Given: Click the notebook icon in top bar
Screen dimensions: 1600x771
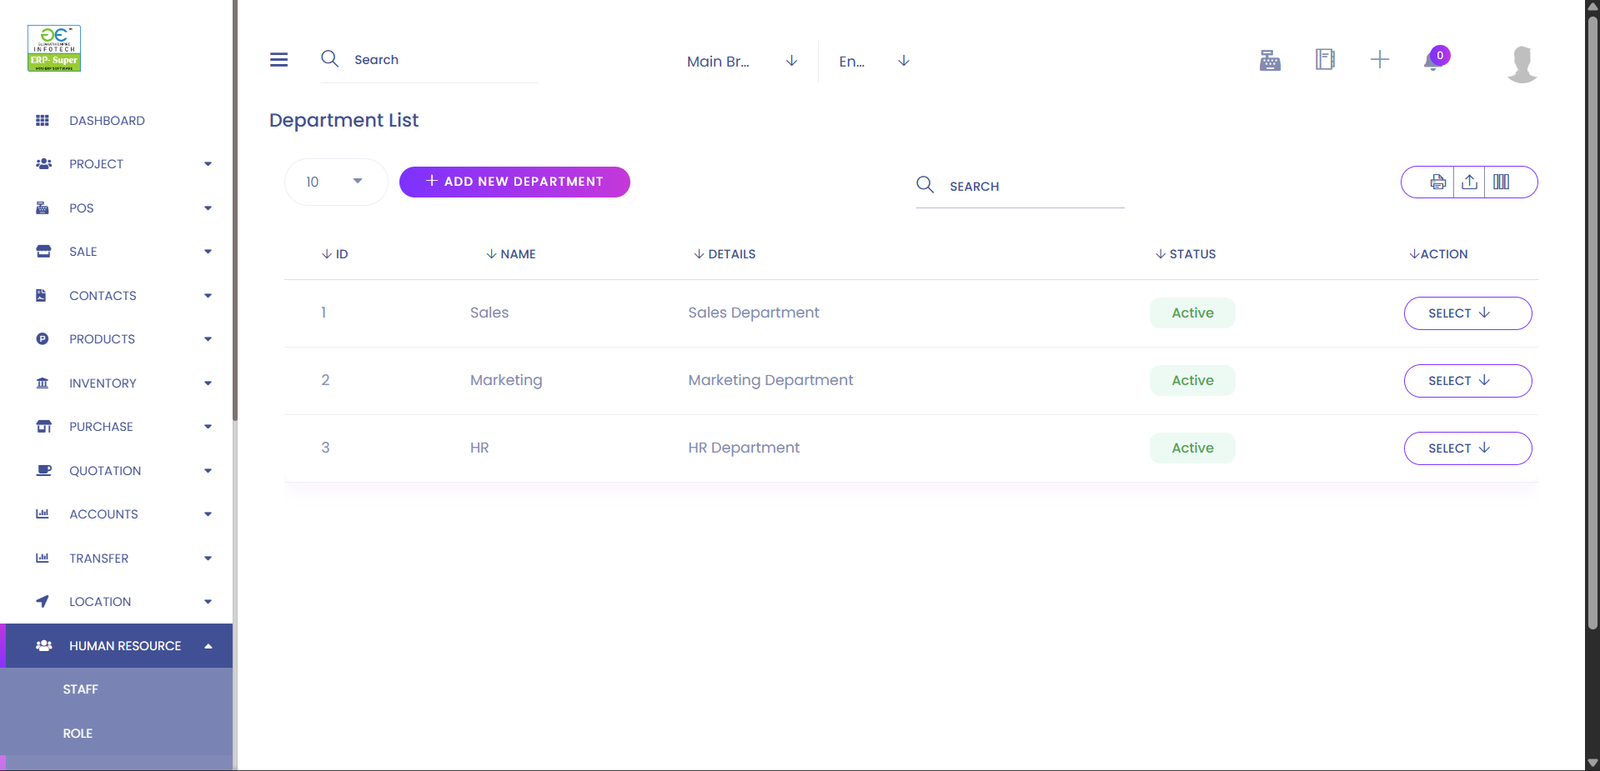Looking at the screenshot, I should (x=1325, y=60).
